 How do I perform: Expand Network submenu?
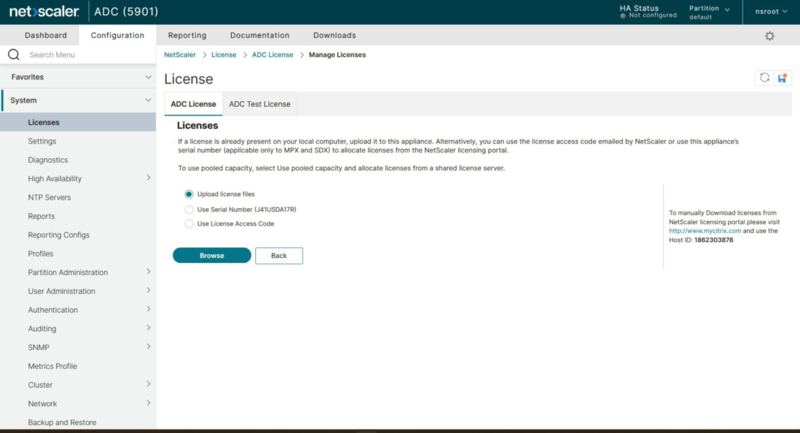pyautogui.click(x=148, y=403)
